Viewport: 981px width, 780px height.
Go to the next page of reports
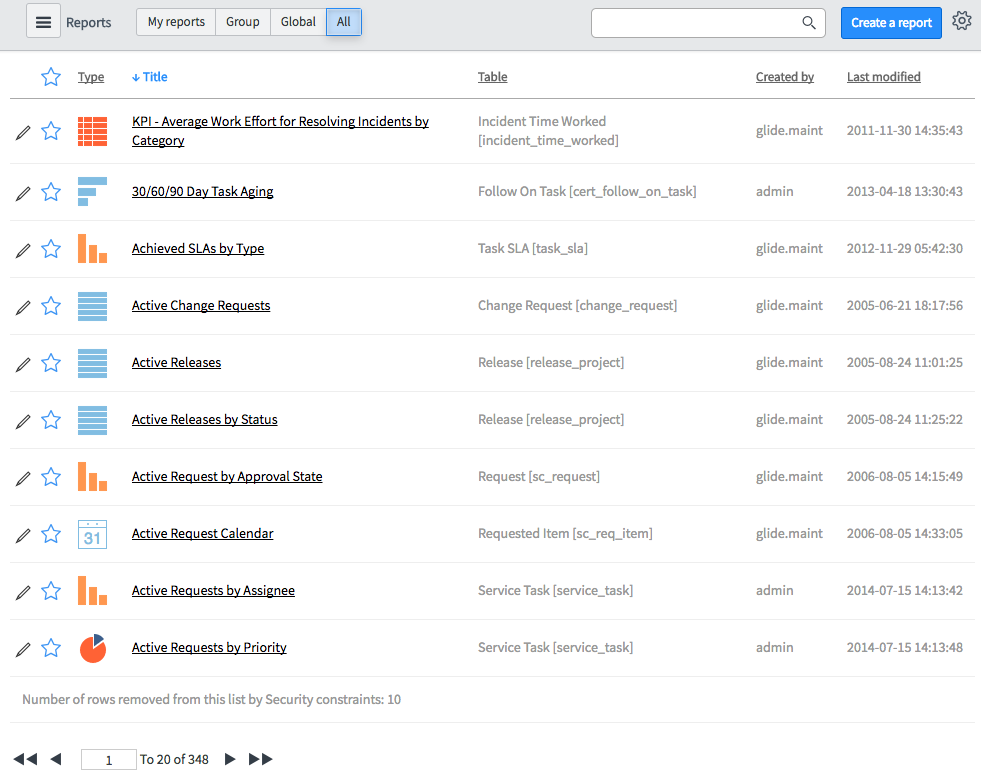click(x=230, y=759)
